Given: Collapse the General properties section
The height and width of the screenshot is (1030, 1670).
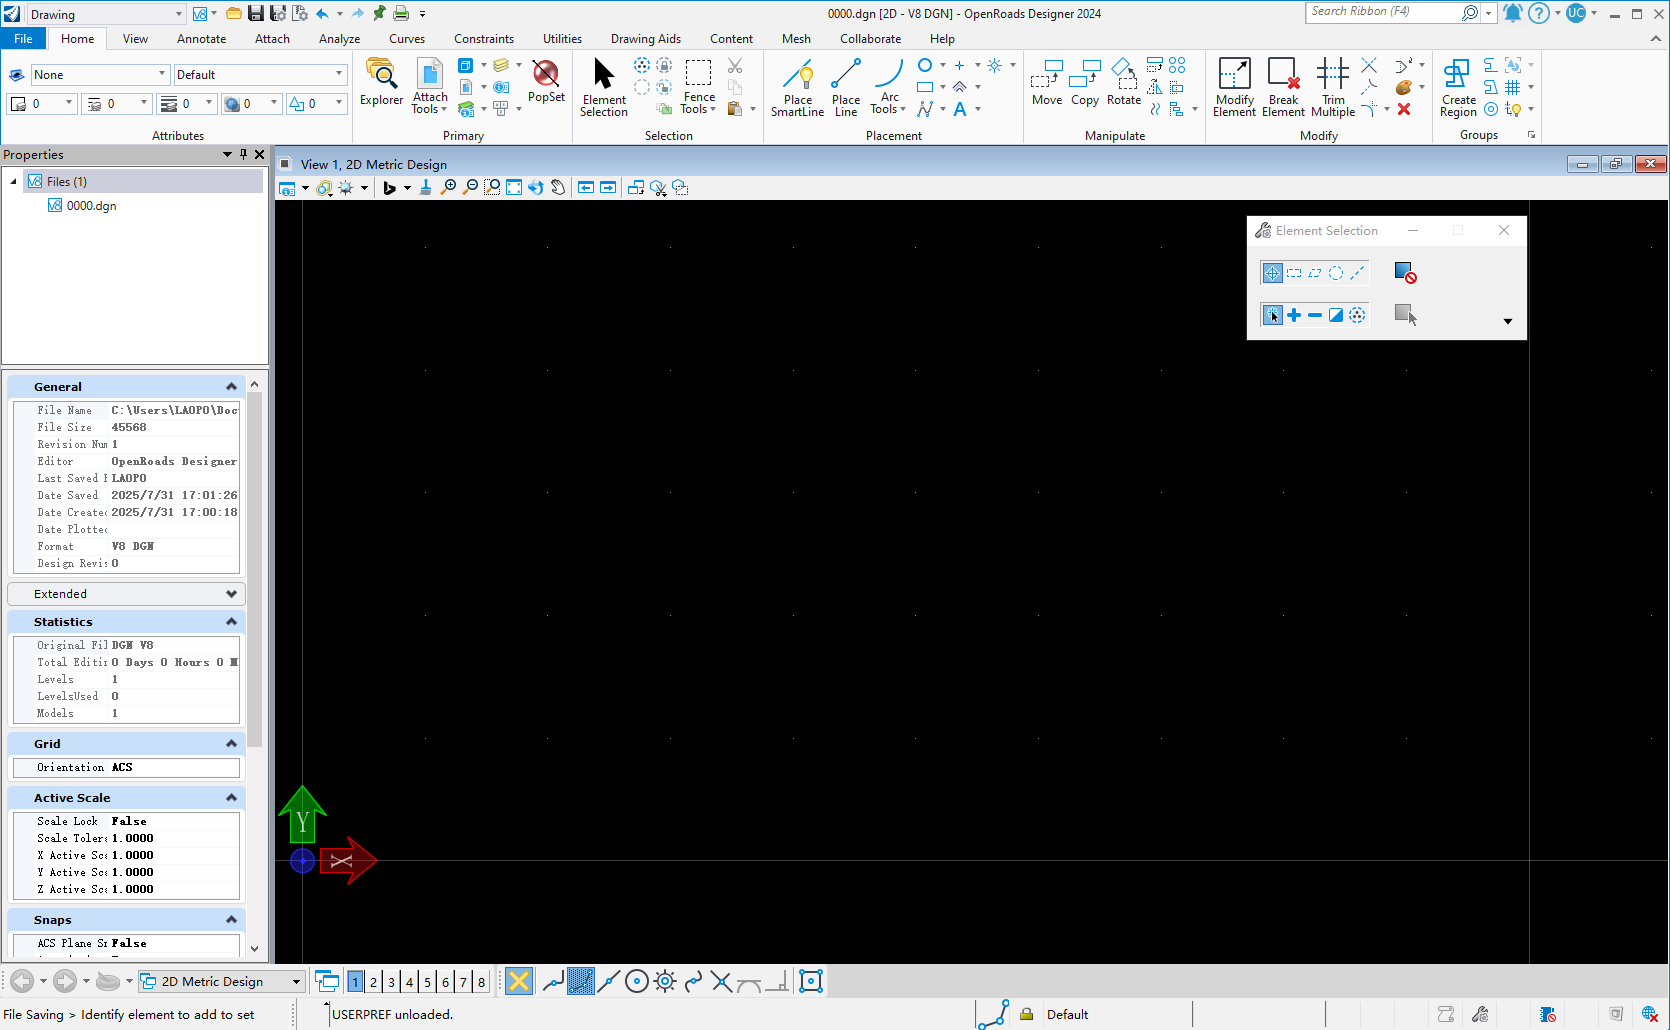Looking at the screenshot, I should tap(231, 387).
